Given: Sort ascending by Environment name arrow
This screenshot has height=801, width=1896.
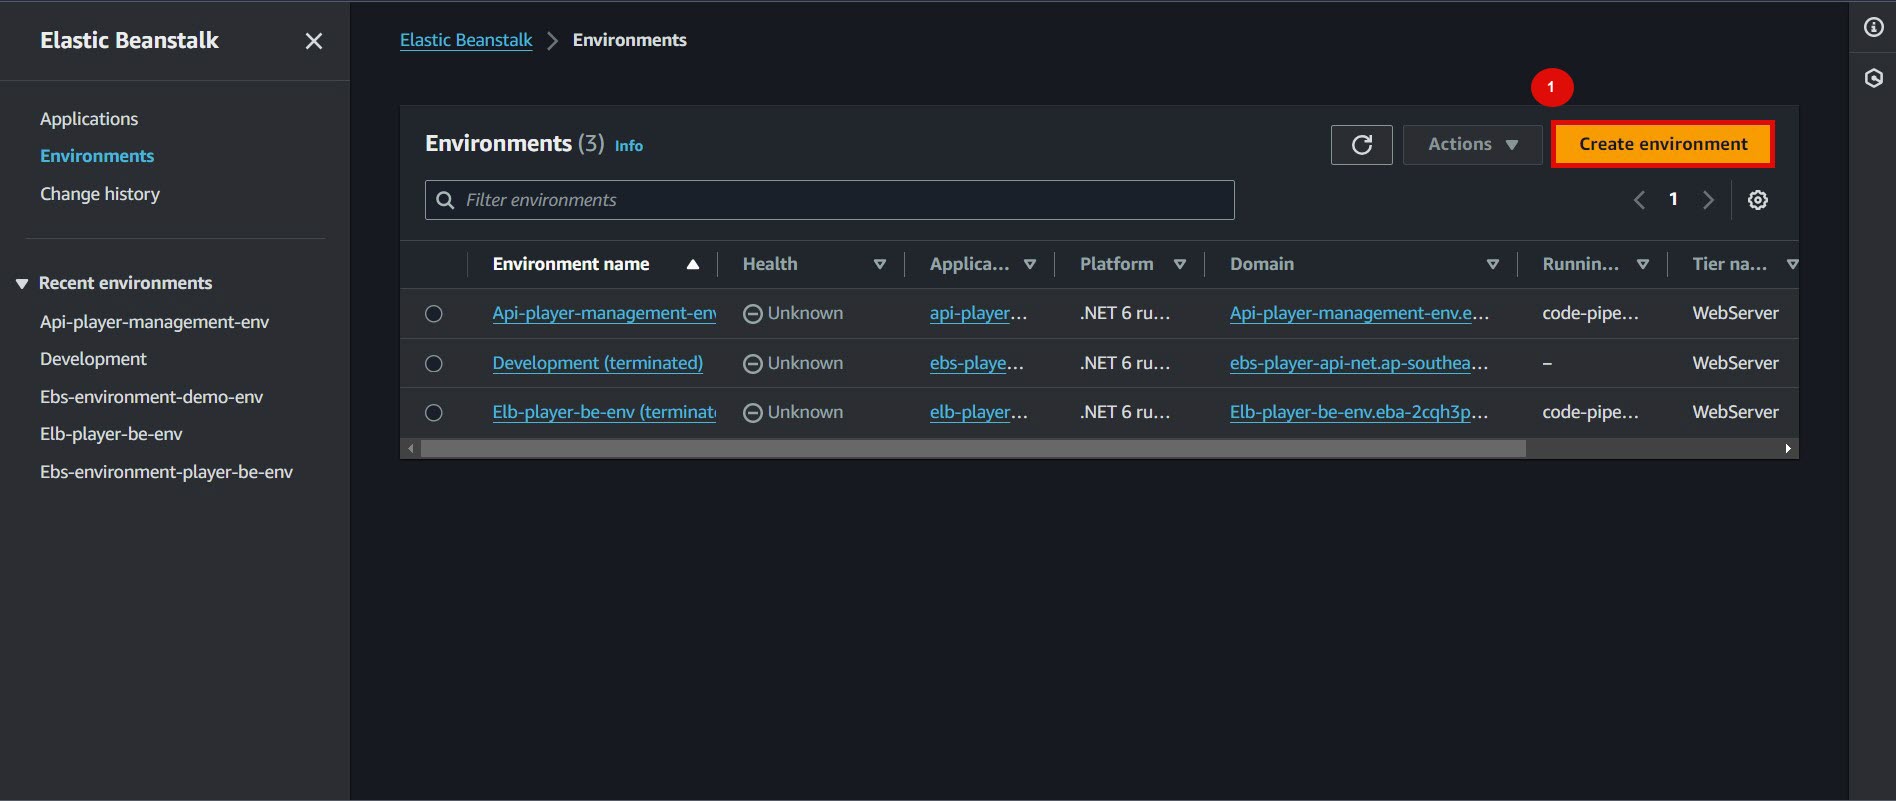Looking at the screenshot, I should (x=692, y=264).
